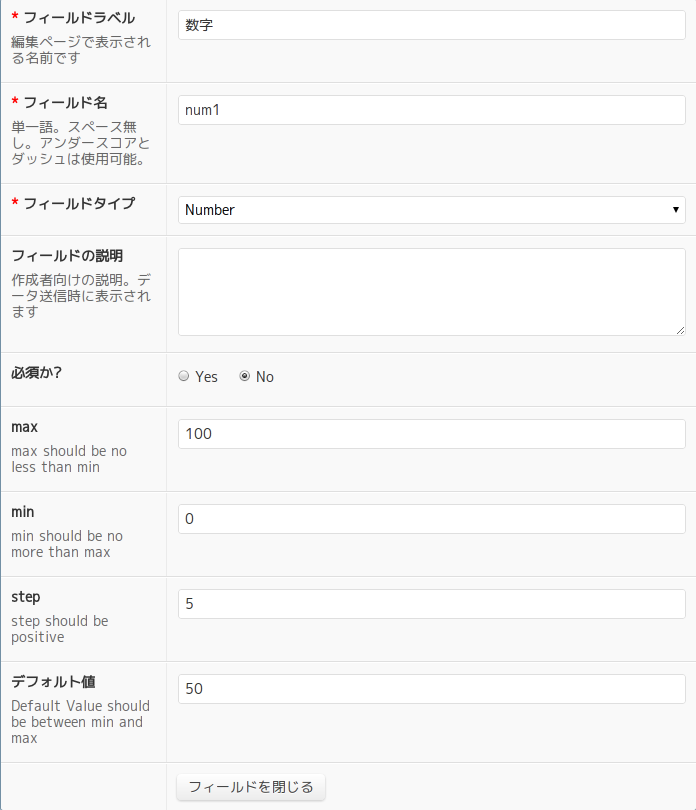
Task: Click the Yes label text
Action: 206,377
